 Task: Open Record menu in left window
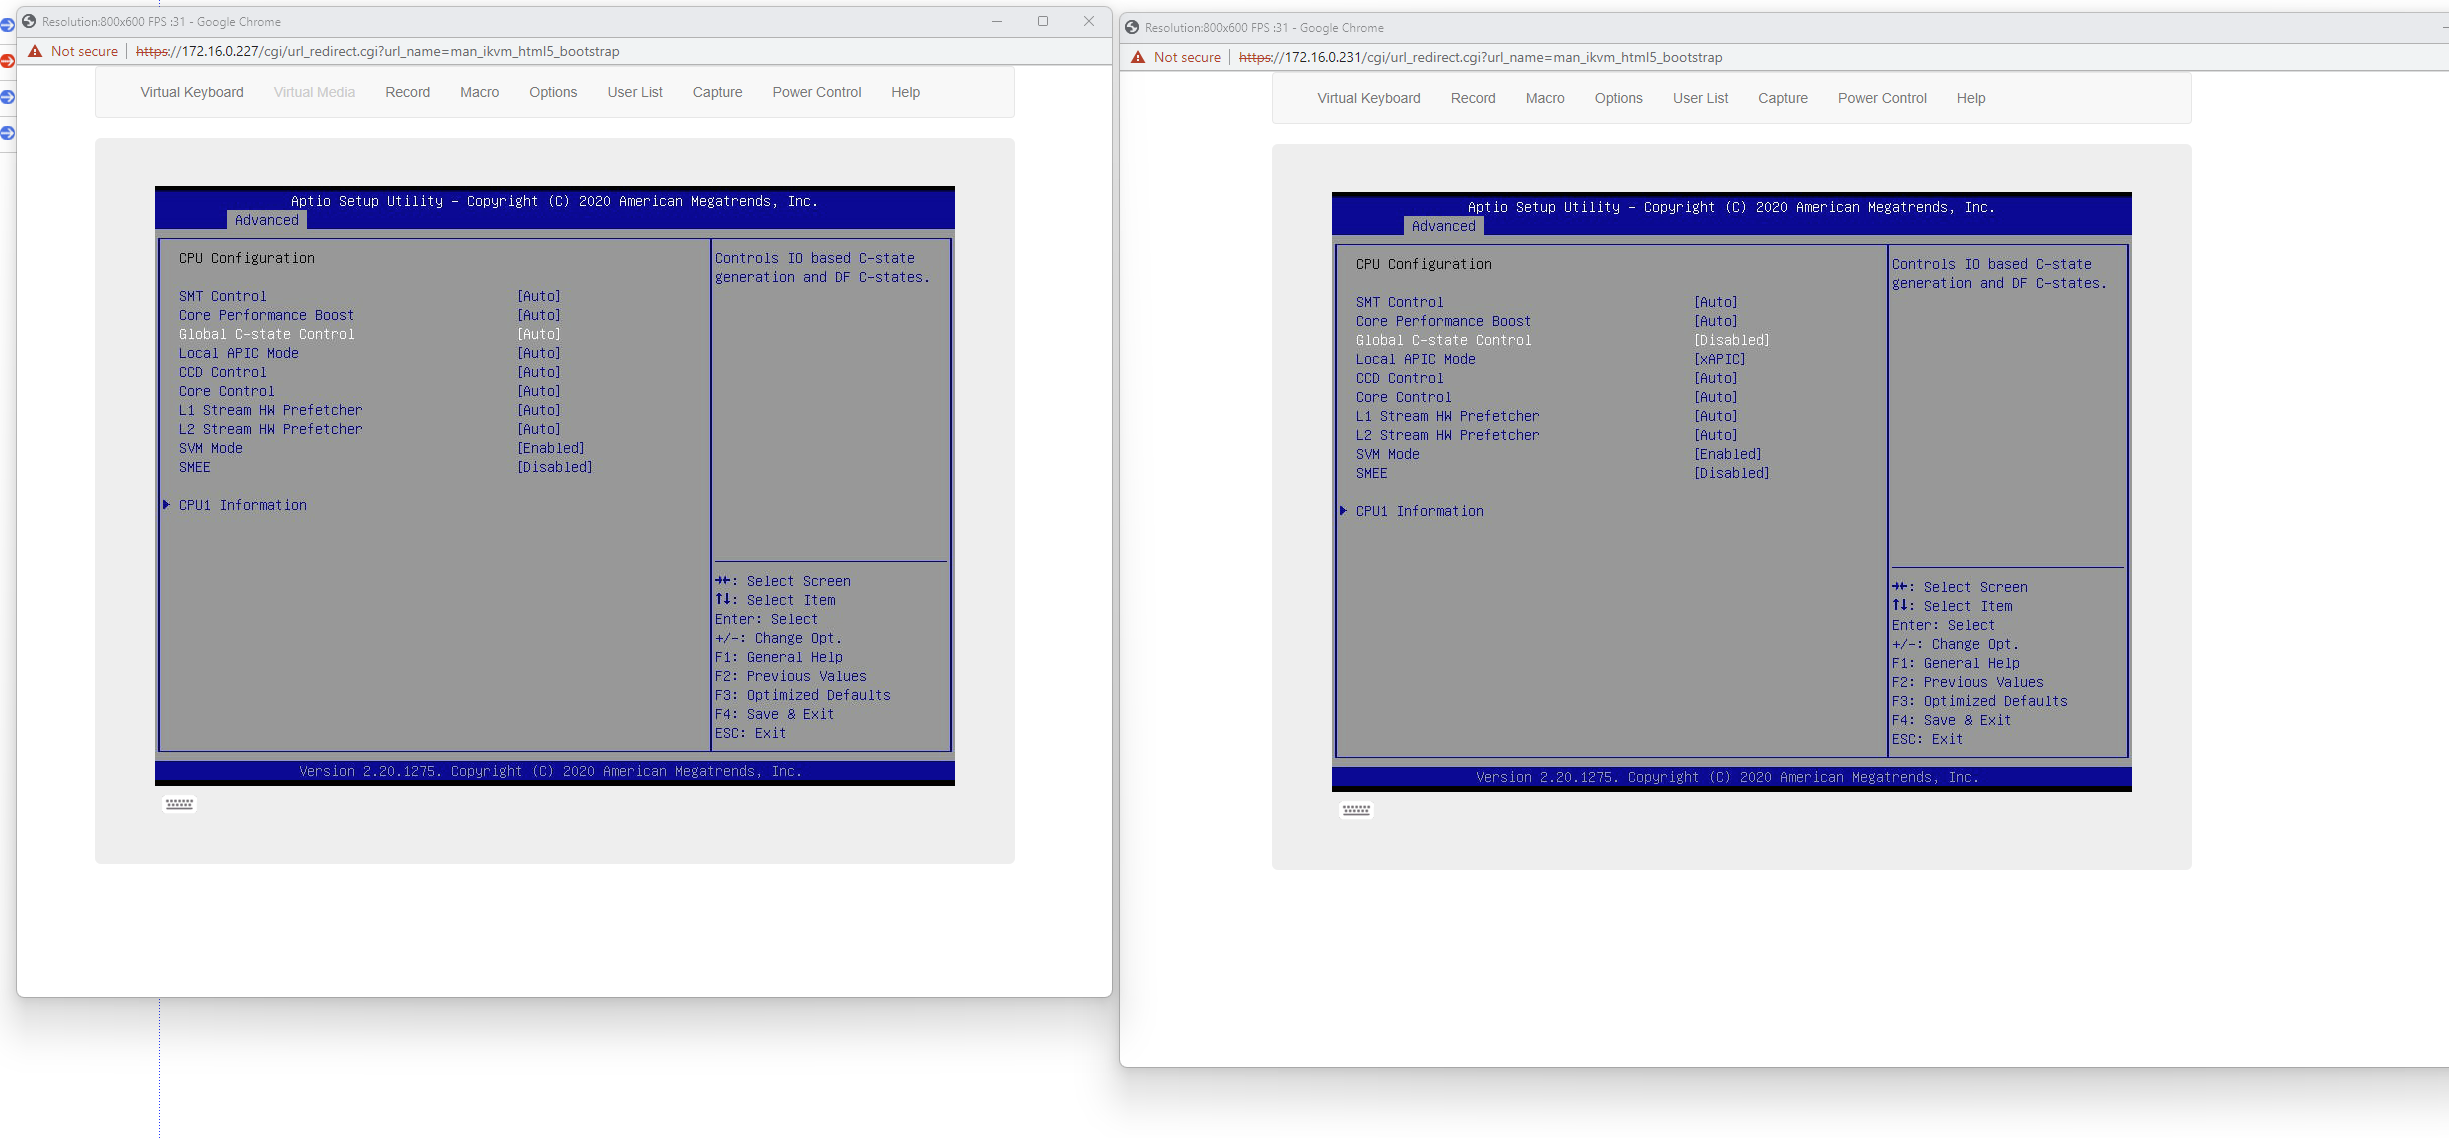click(x=408, y=92)
